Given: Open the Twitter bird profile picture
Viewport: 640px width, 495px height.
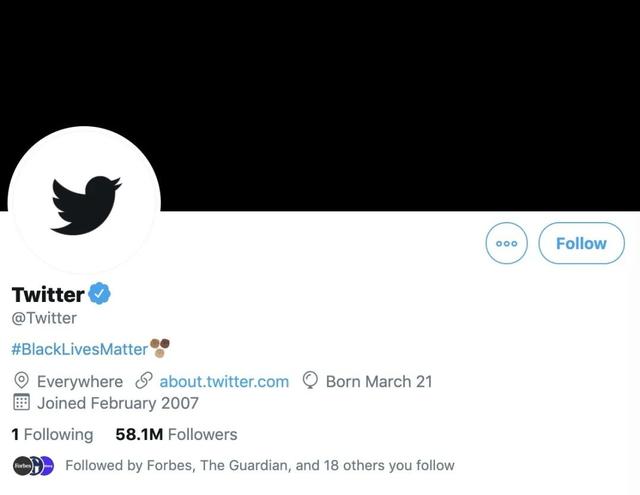Looking at the screenshot, I should pos(84,200).
